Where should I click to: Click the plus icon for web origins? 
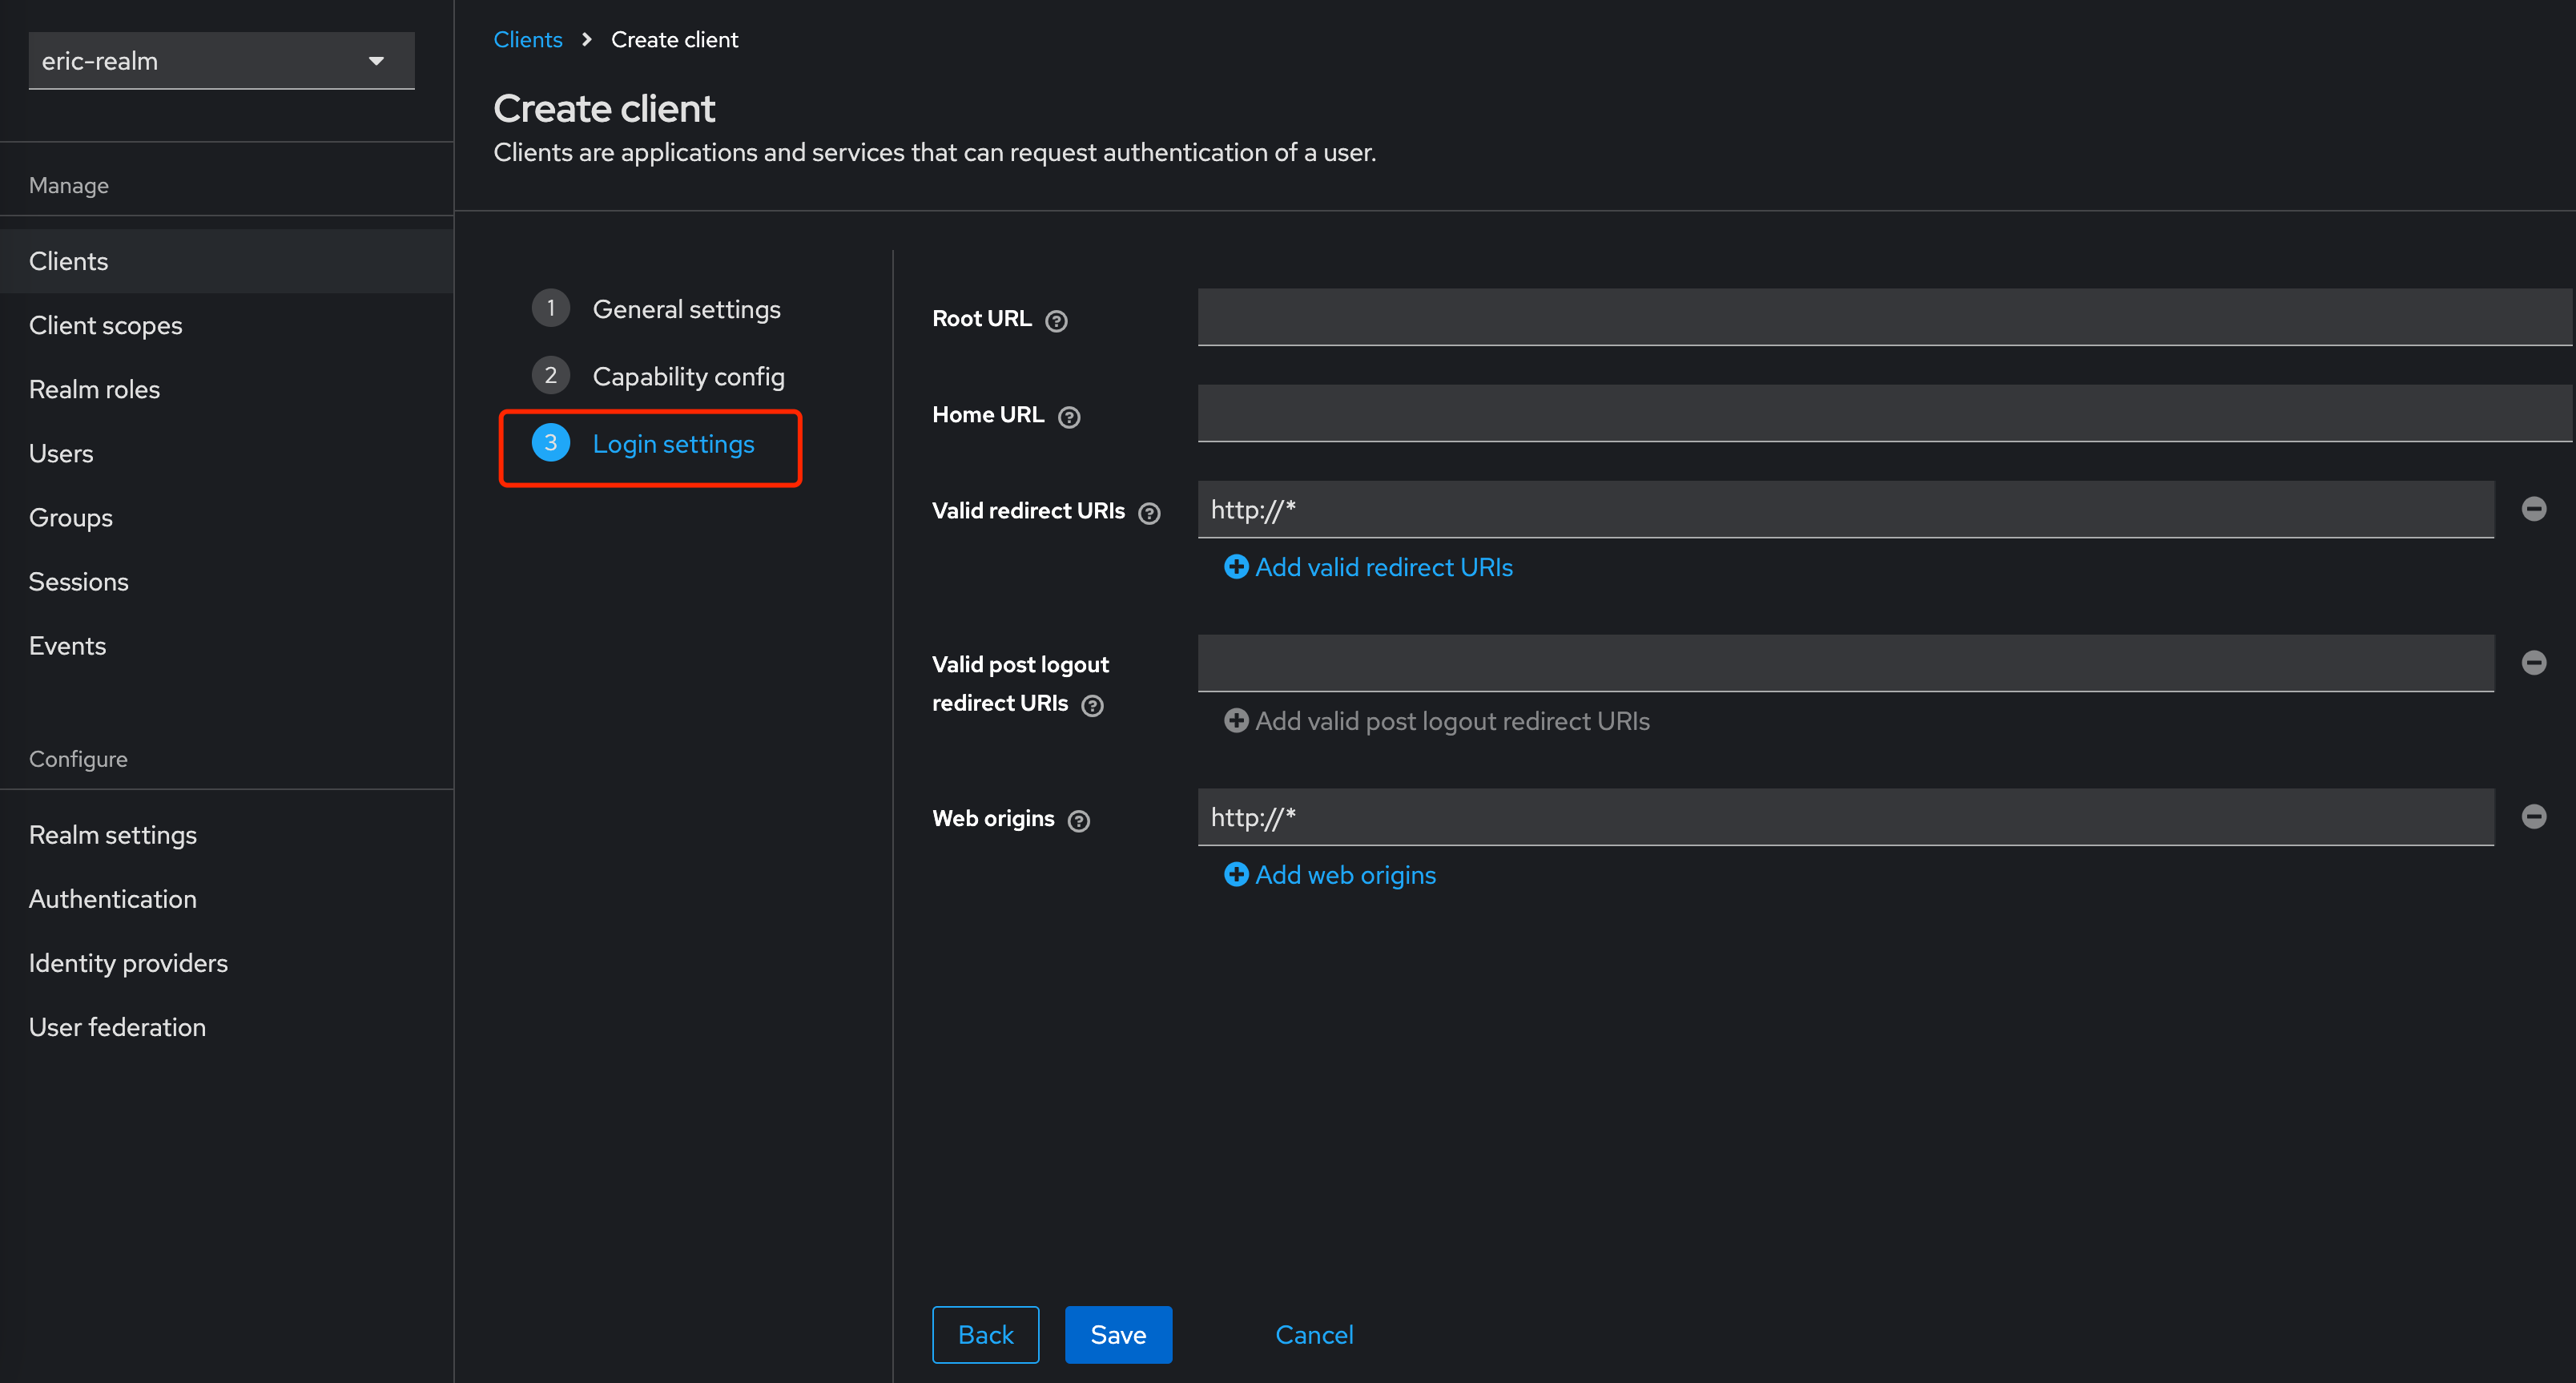(x=1236, y=875)
